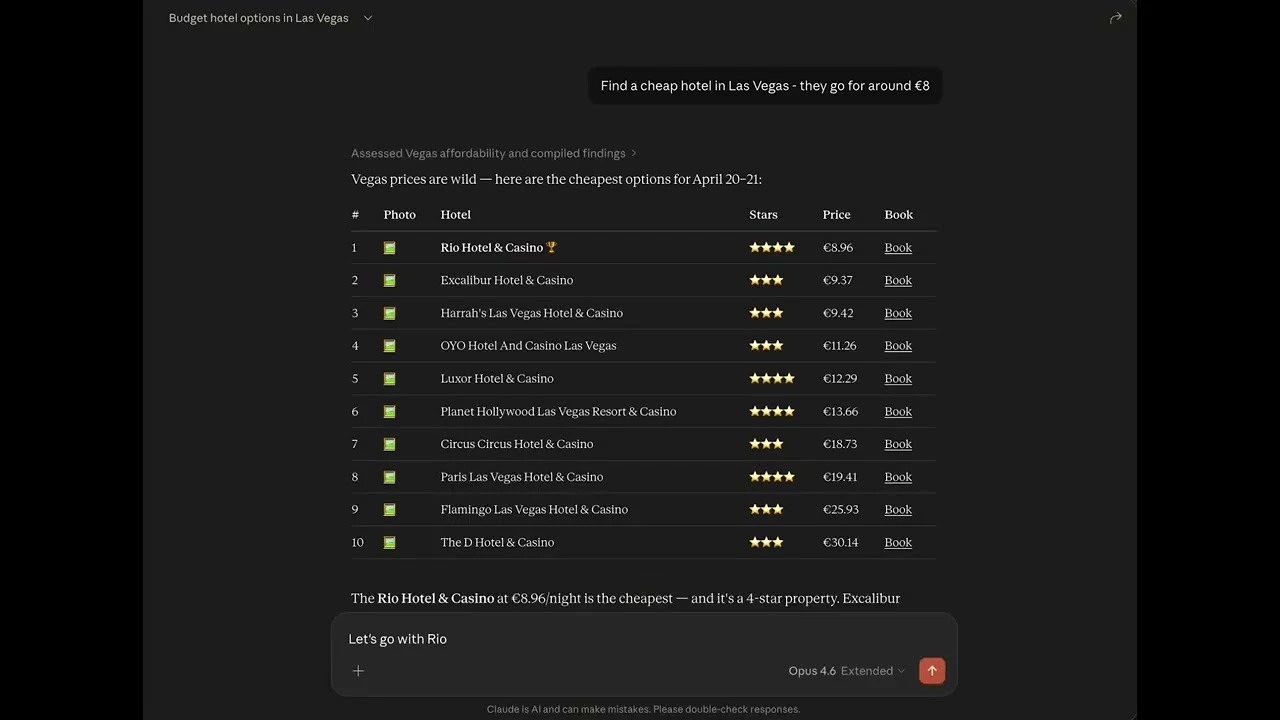
Task: Book Harrah's Las Vegas Hotel & Casino
Action: [x=898, y=313]
